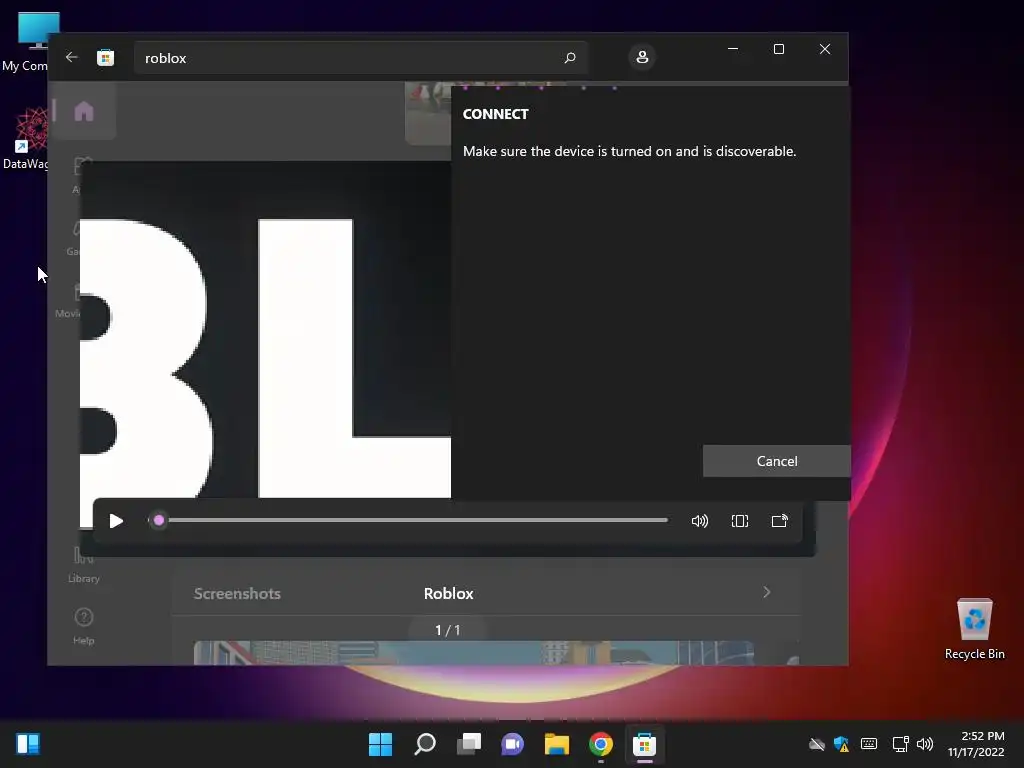Click the 1 / 1 page indicator

click(x=448, y=630)
